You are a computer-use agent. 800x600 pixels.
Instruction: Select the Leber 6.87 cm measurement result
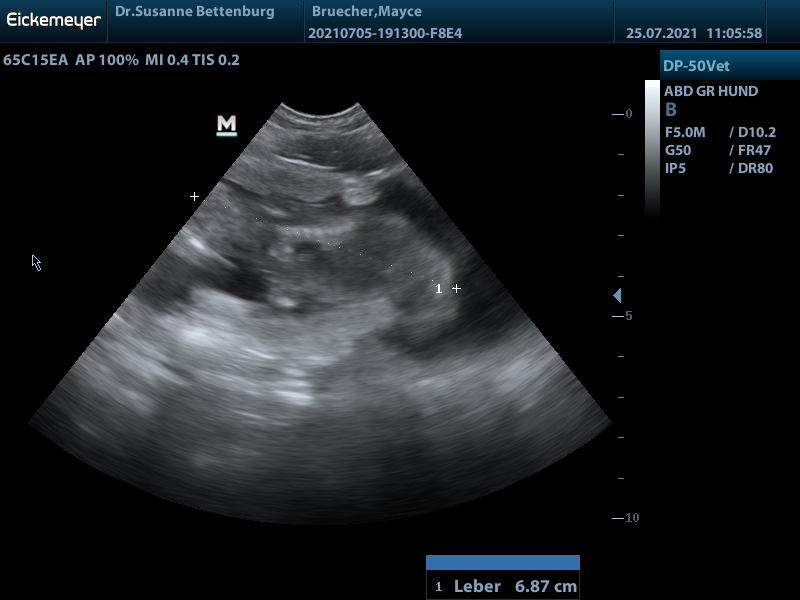point(503,586)
